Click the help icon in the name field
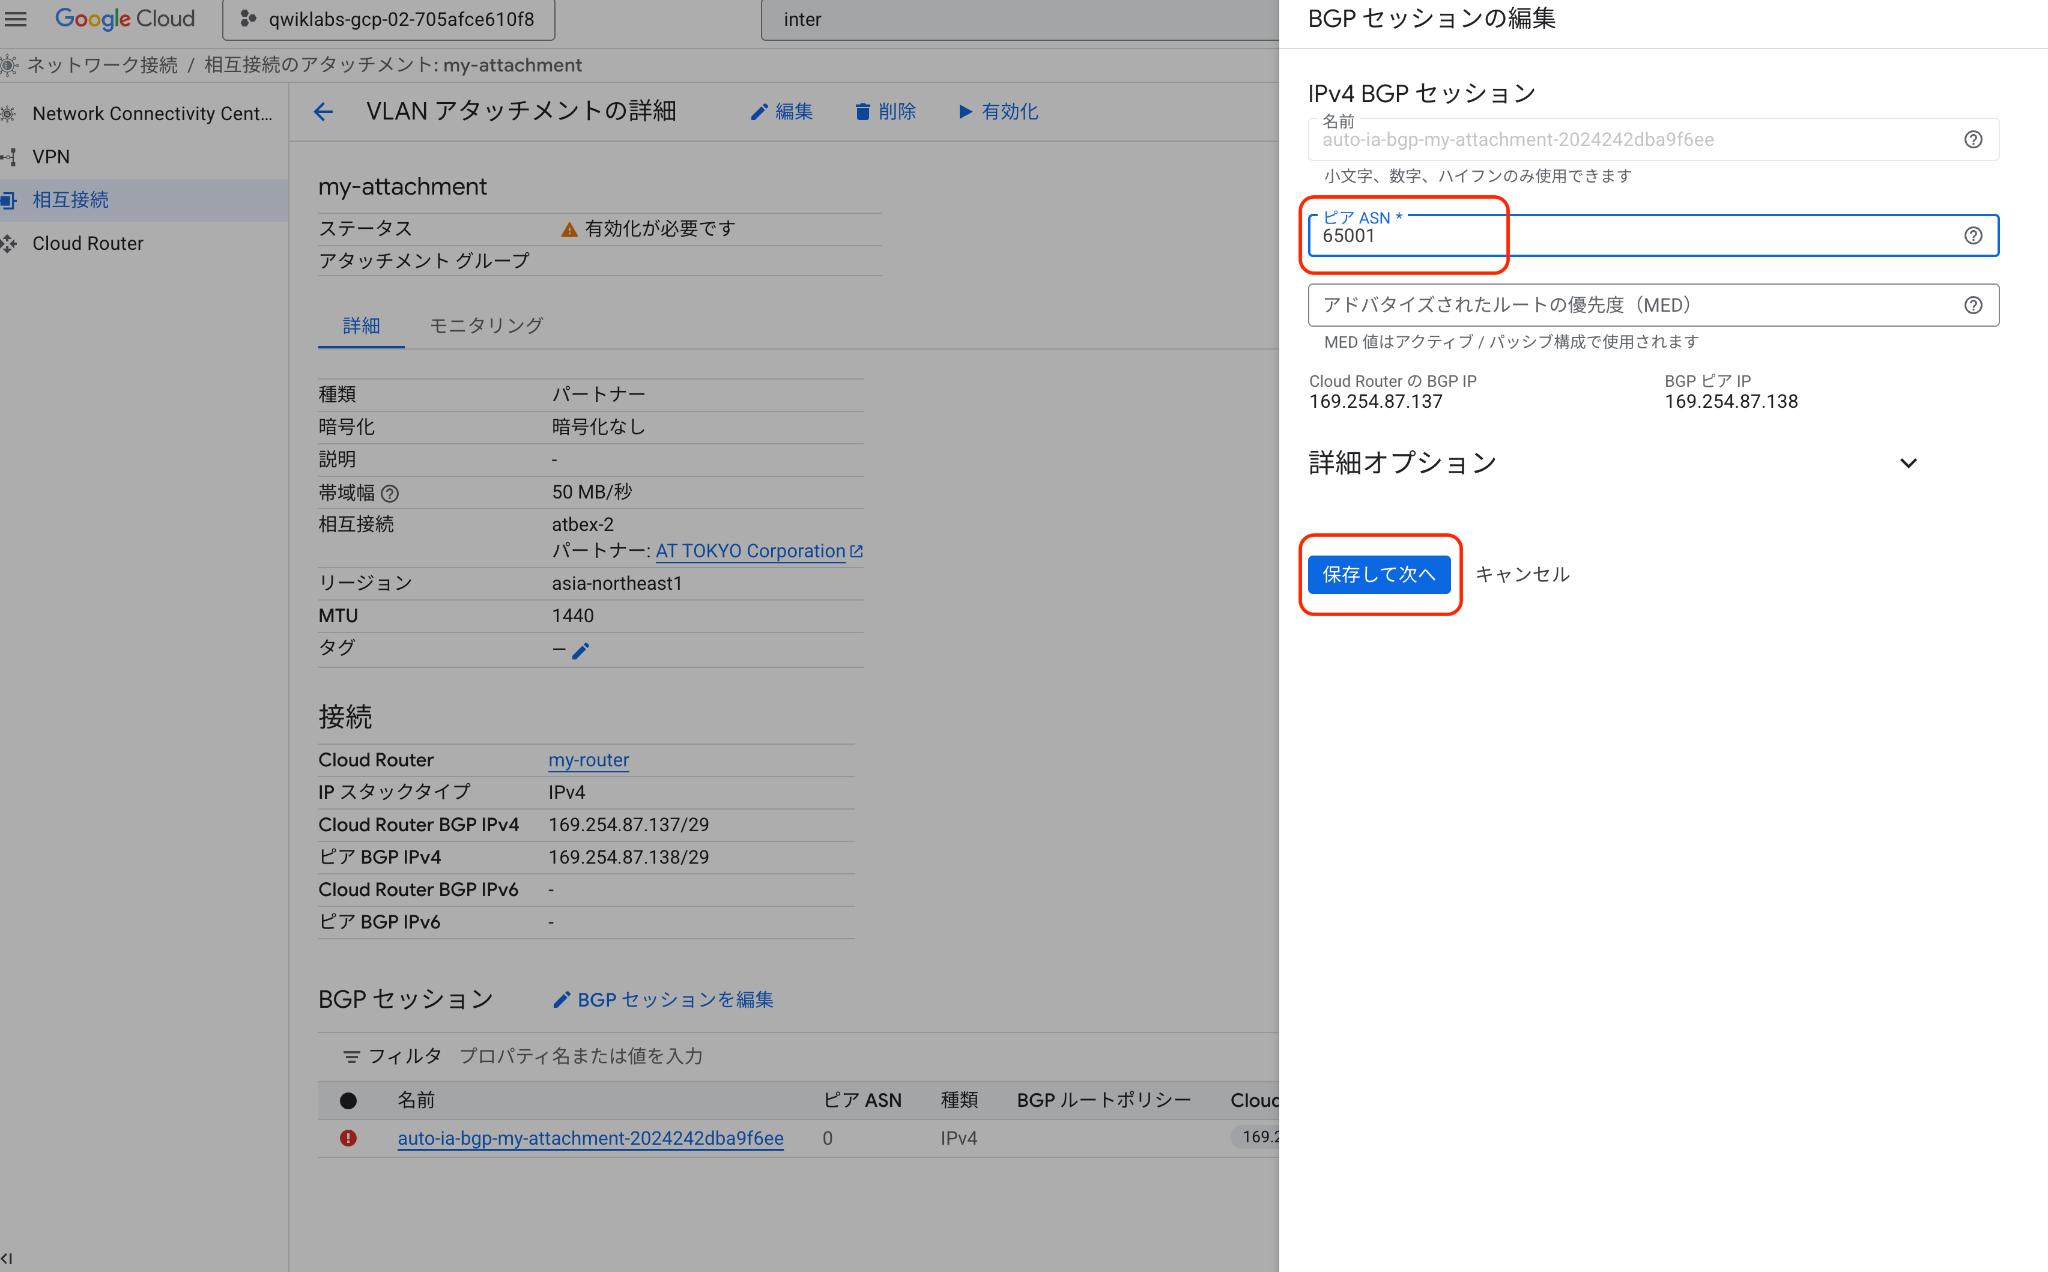This screenshot has height=1272, width=2048. pos(1972,140)
